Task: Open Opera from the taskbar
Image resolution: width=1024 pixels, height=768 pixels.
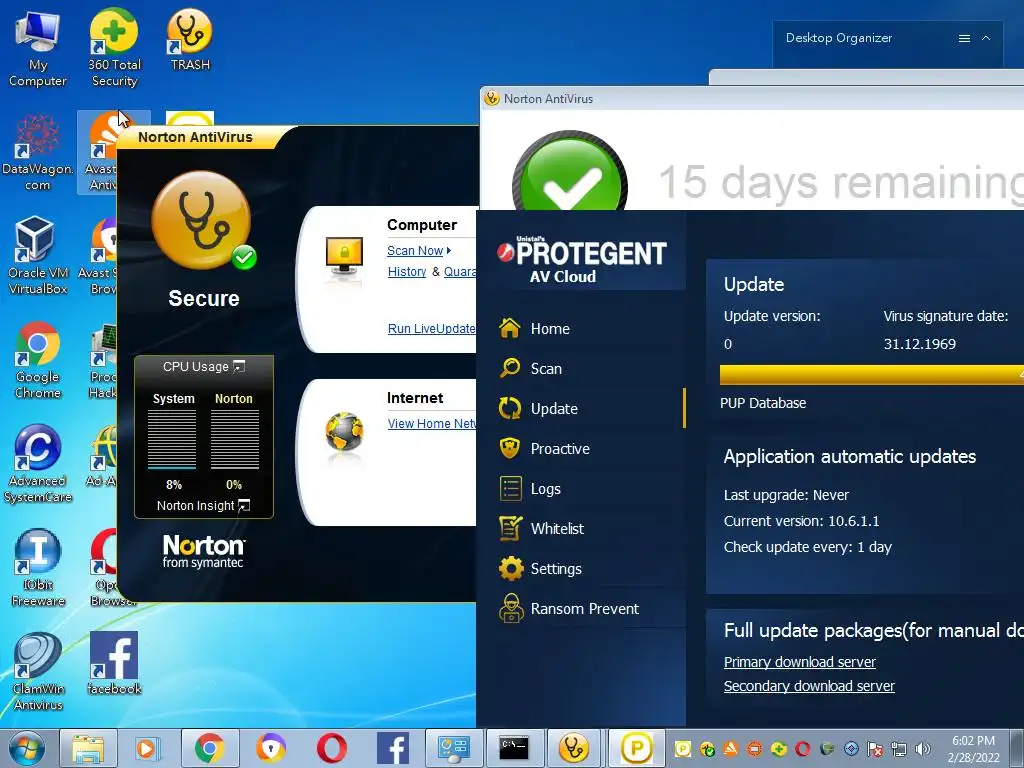Action: 332,748
